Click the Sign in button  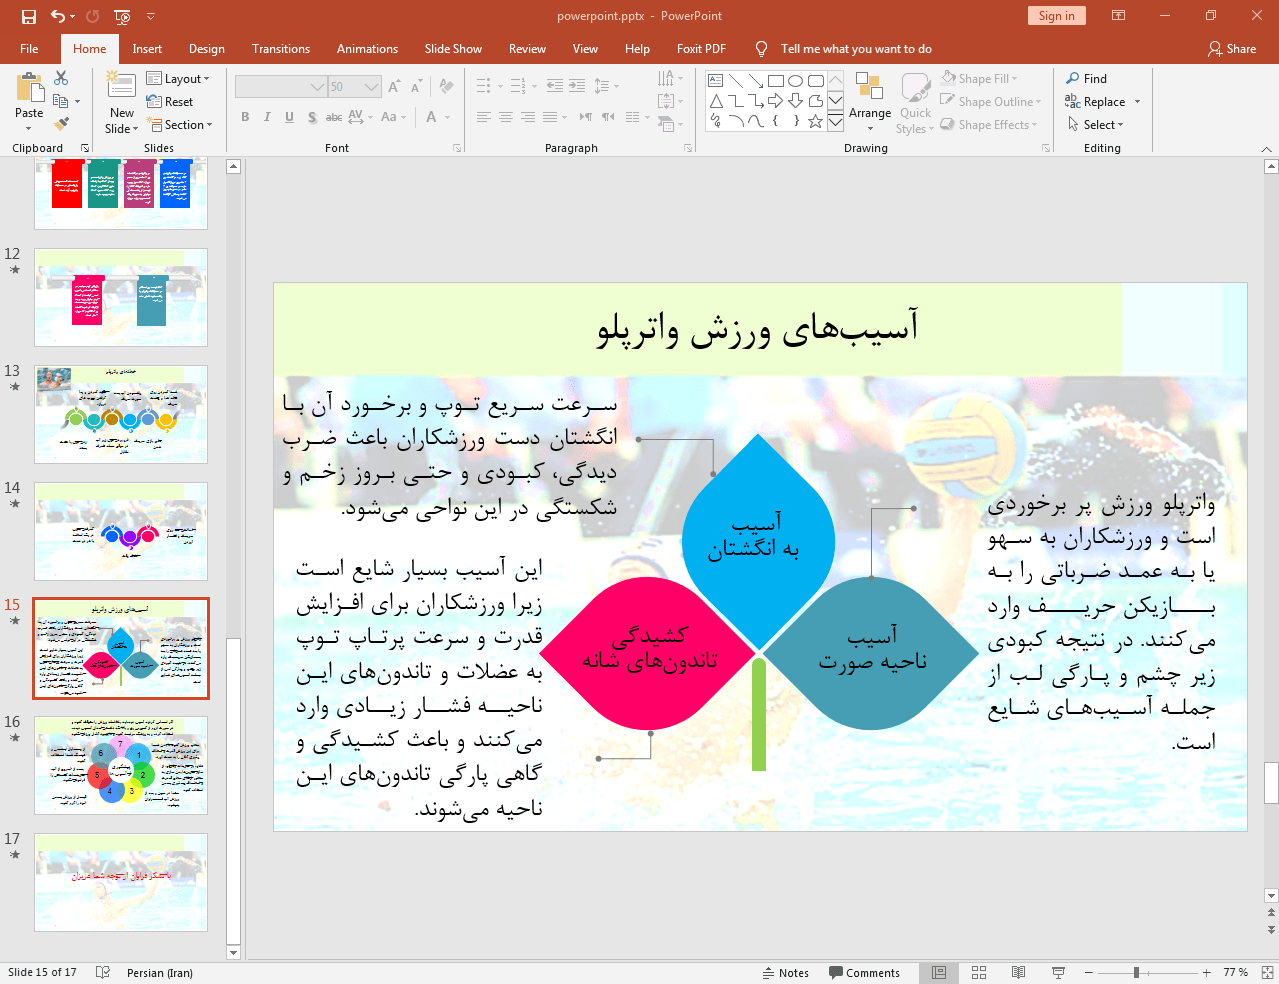(x=1056, y=16)
